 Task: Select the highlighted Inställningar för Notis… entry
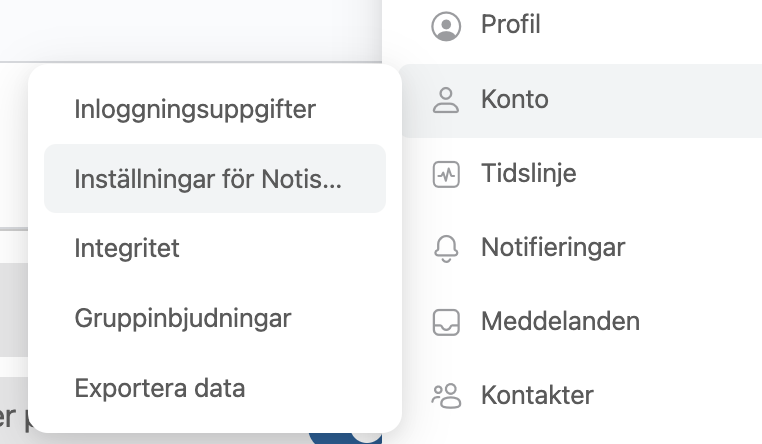215,178
